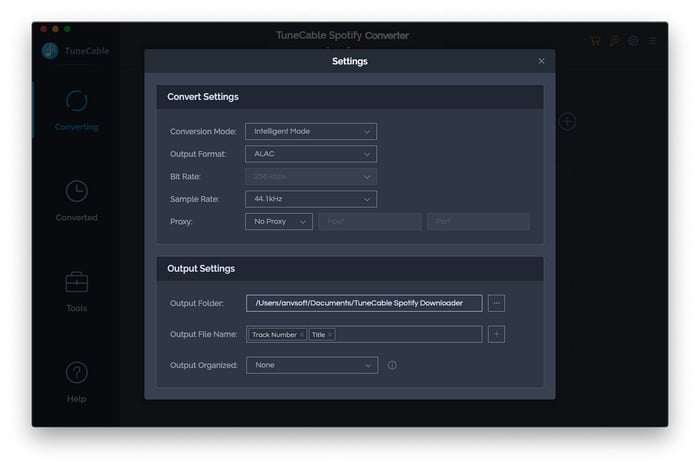Remove the Title tag

[x=330, y=335]
